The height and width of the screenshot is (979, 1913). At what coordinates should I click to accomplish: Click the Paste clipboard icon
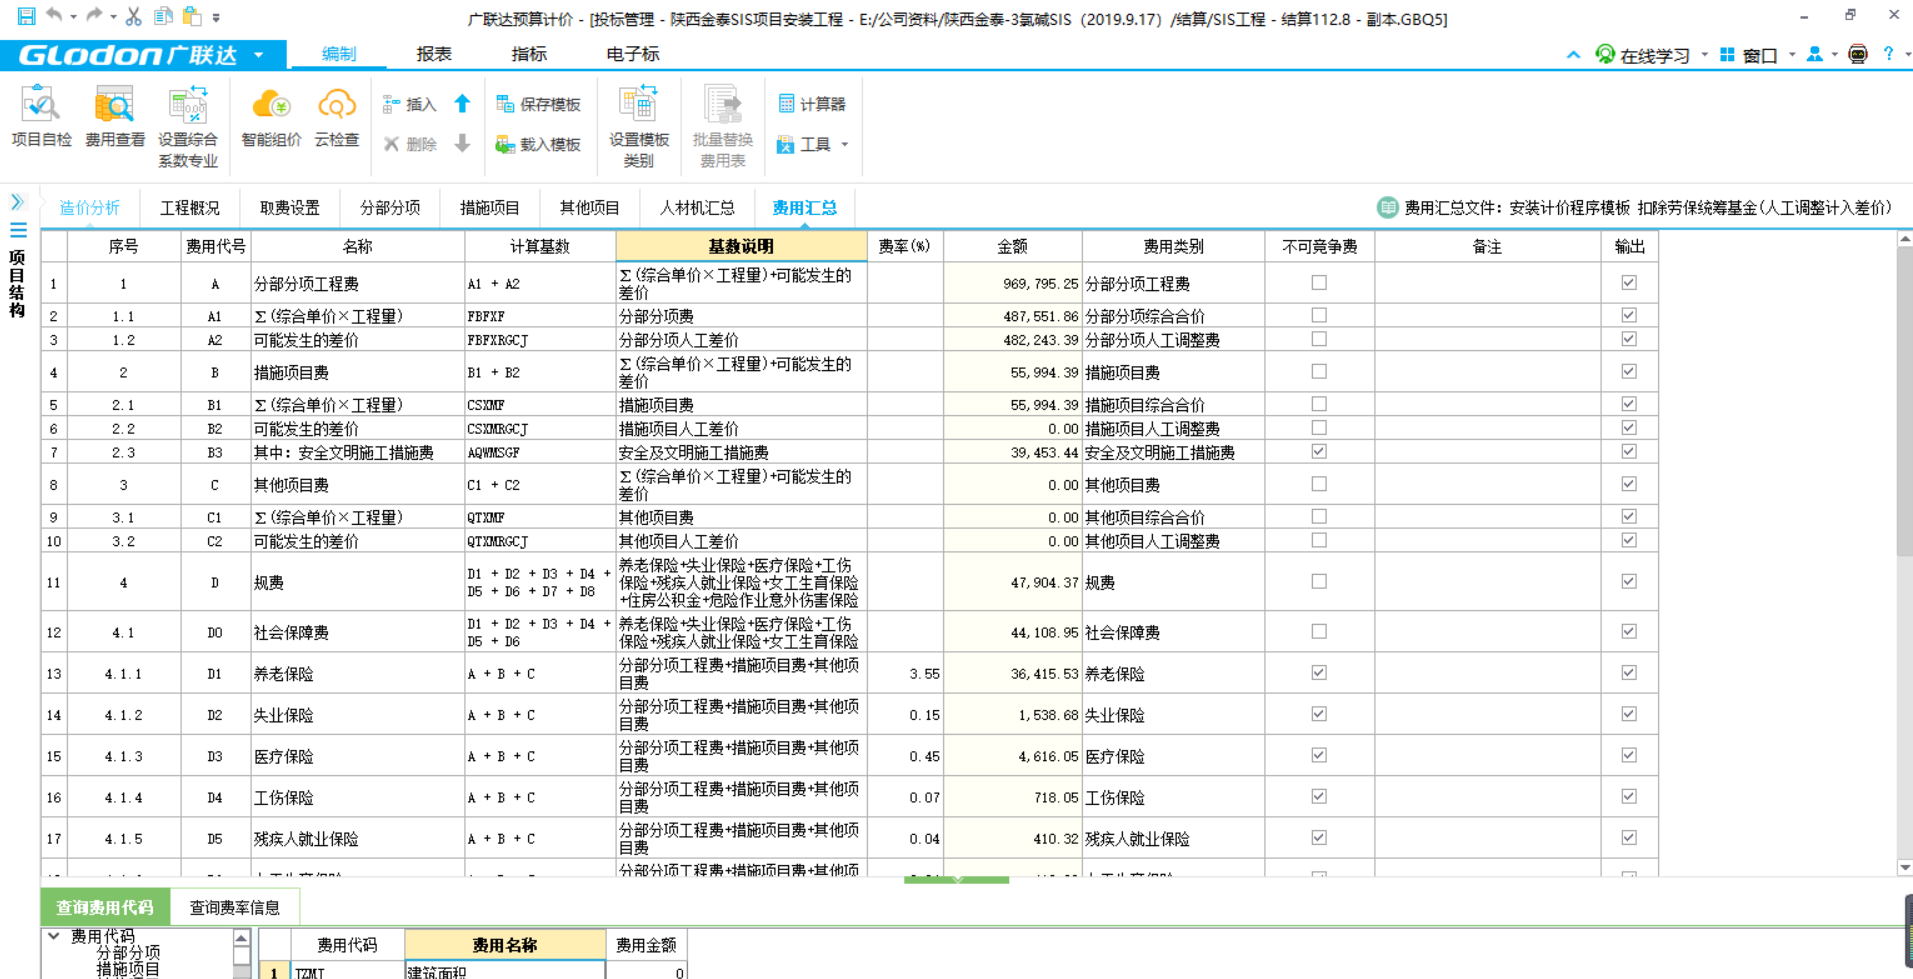click(x=192, y=16)
